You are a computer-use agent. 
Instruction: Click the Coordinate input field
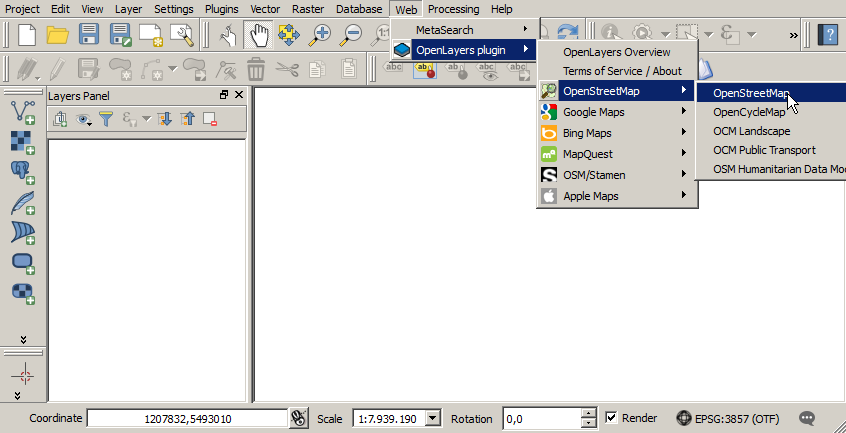pyautogui.click(x=188, y=418)
